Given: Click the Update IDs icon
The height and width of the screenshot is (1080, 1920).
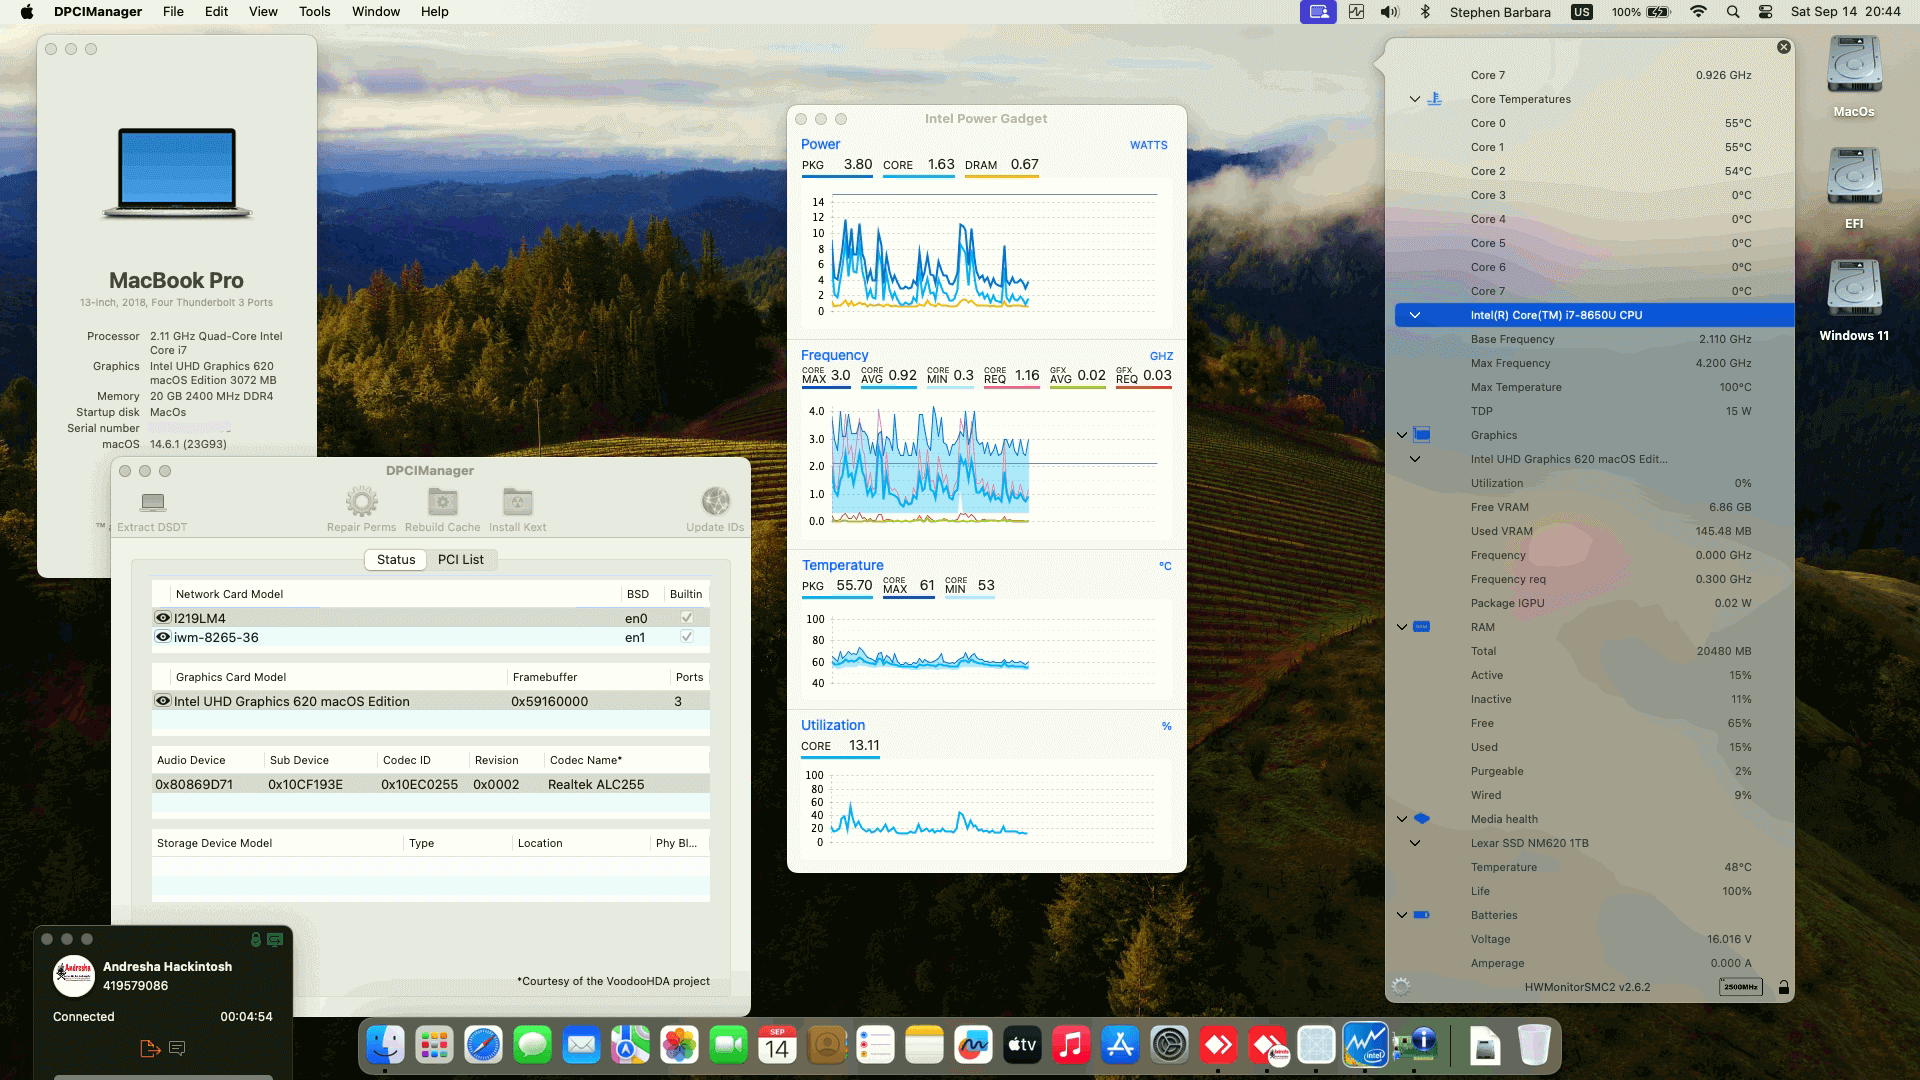Looking at the screenshot, I should point(714,503).
